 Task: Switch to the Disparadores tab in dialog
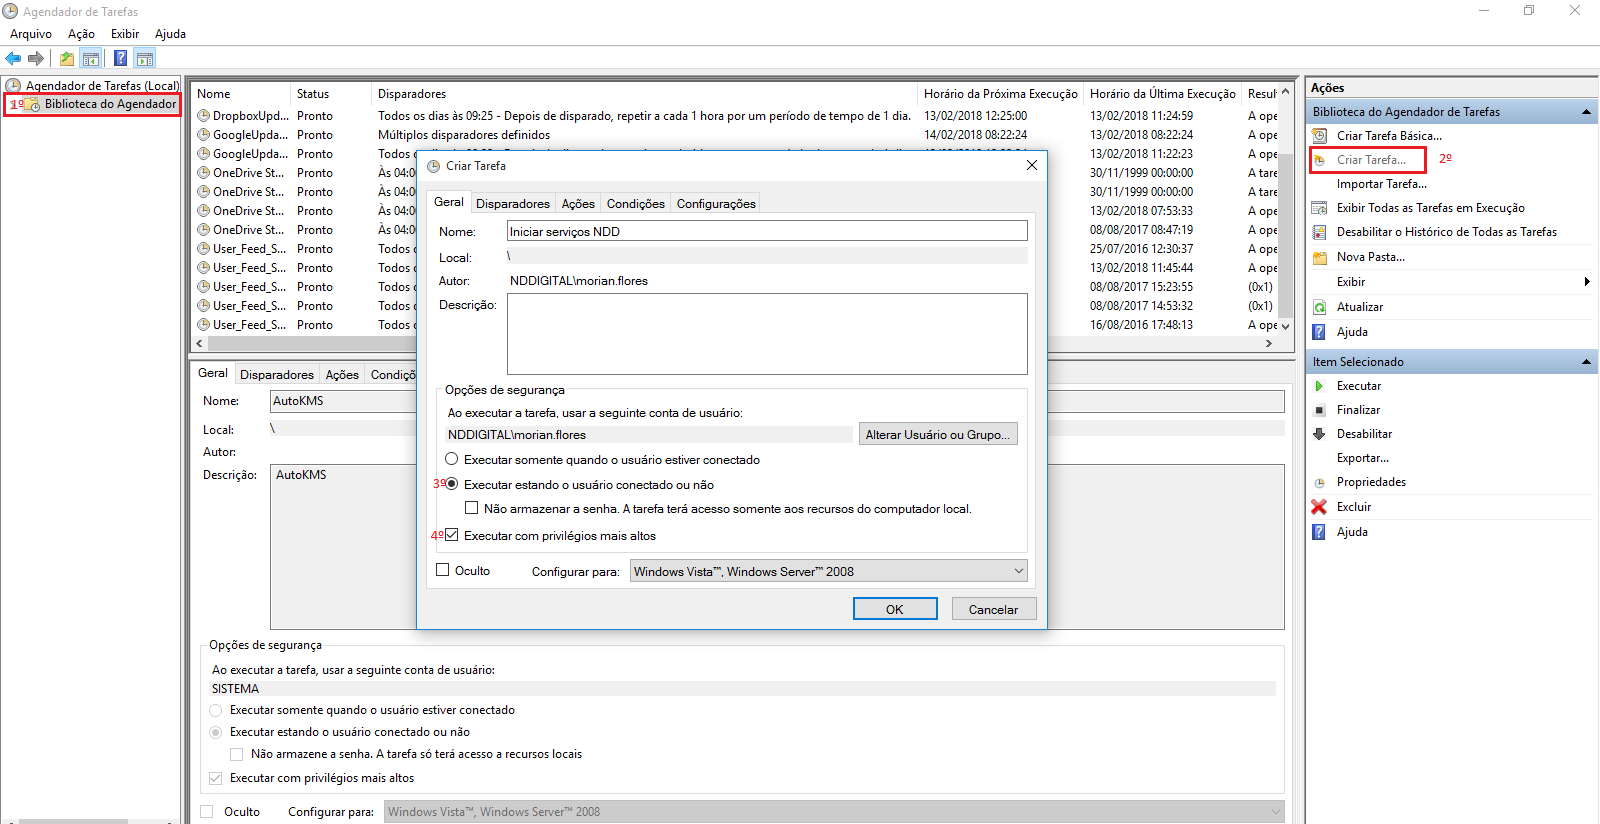(x=512, y=204)
